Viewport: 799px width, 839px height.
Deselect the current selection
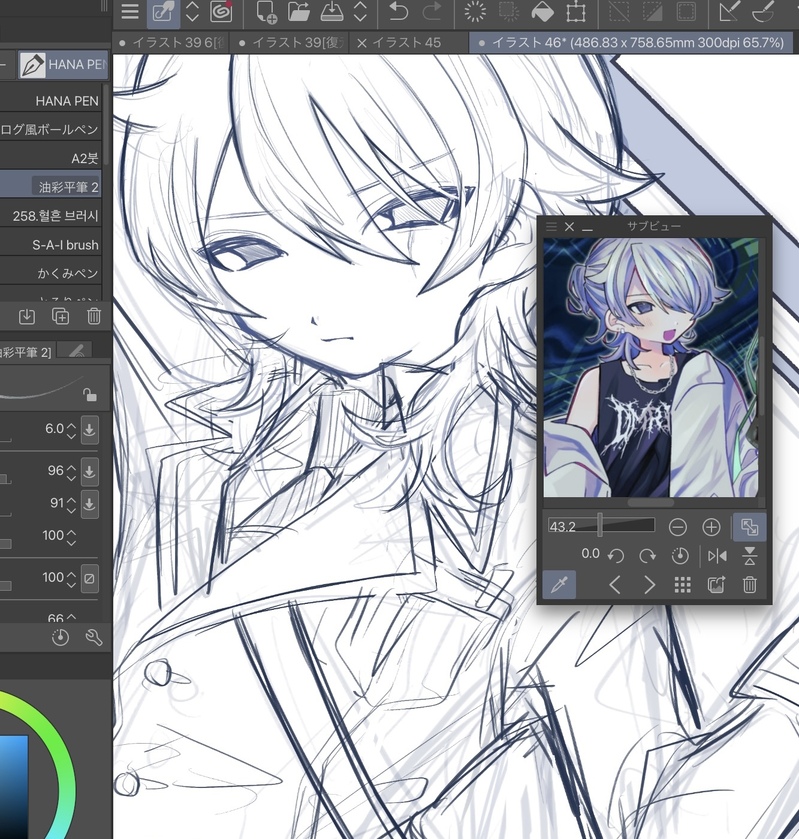coord(619,11)
